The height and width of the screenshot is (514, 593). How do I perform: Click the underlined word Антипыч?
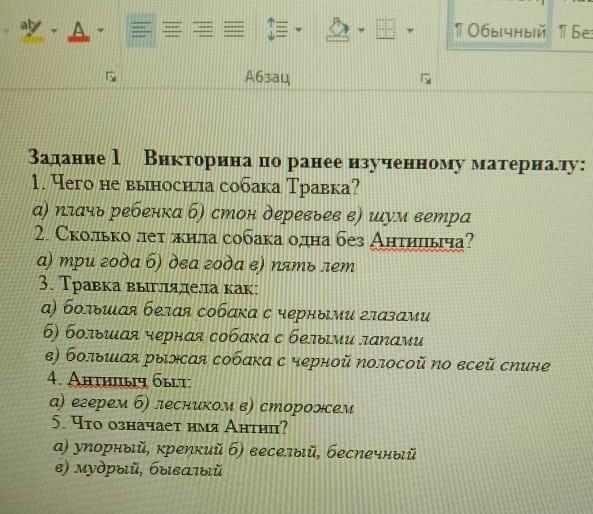pyautogui.click(x=108, y=379)
